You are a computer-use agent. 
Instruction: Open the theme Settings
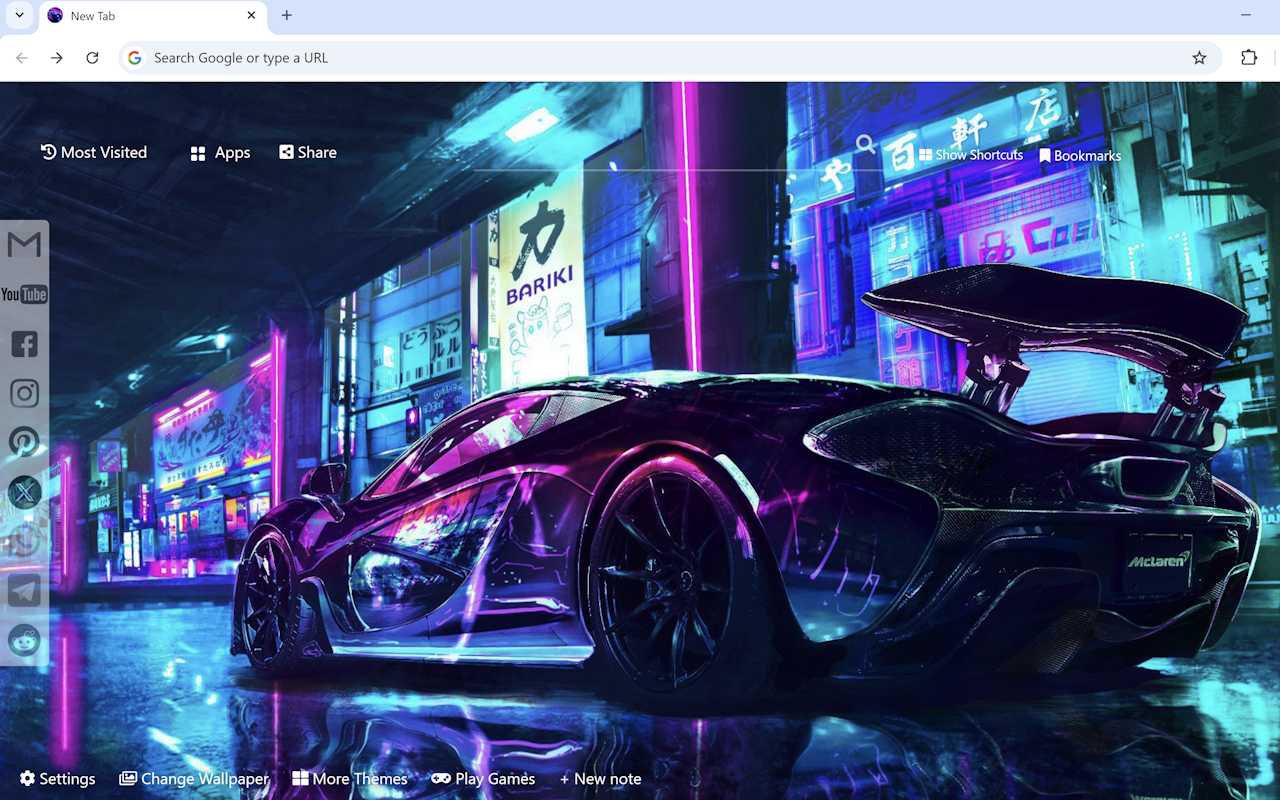[58, 779]
